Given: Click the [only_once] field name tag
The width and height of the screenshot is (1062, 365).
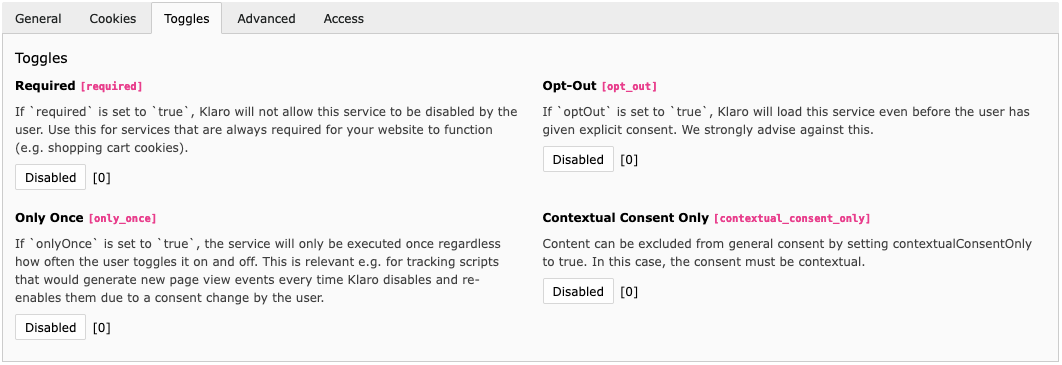Looking at the screenshot, I should click(123, 219).
